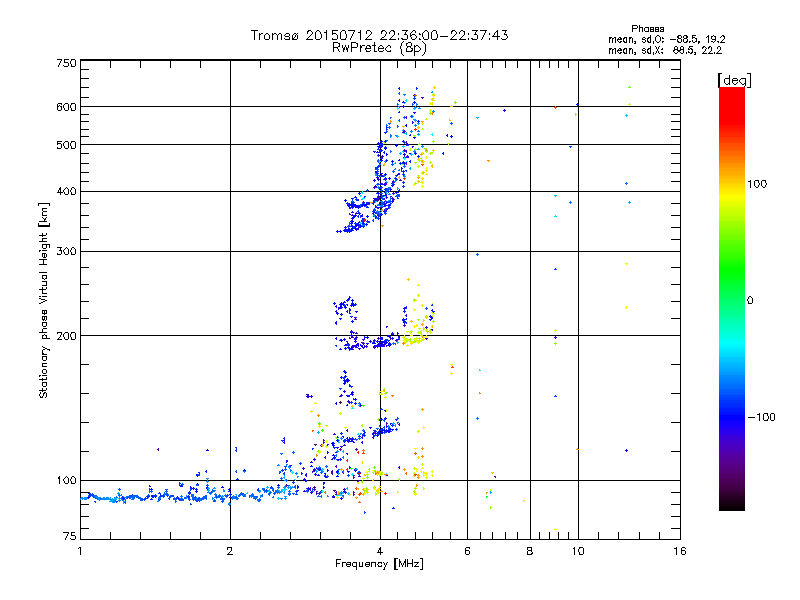800x600 pixels.
Task: Click the x-axis tick label "8"
Action: coord(530,551)
